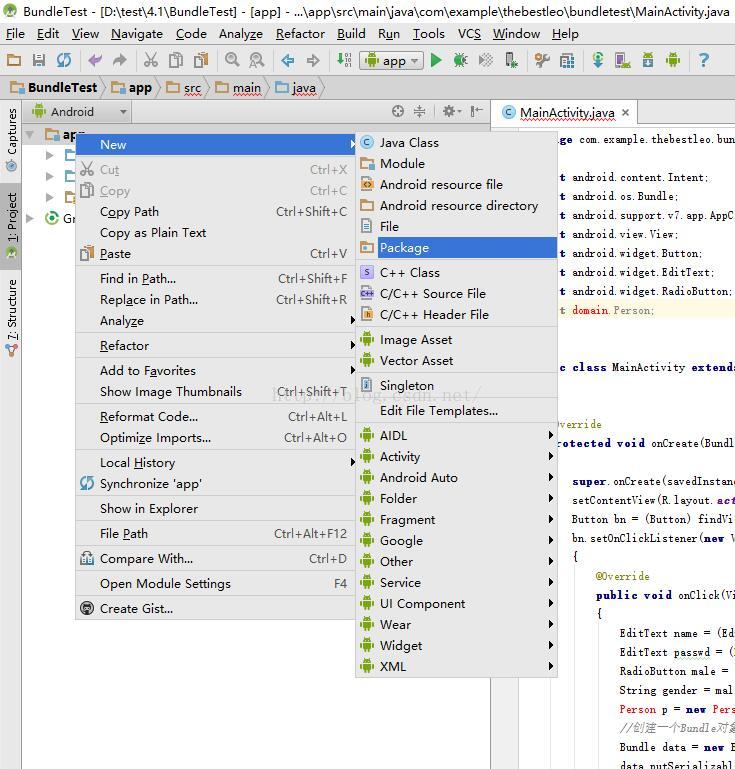
Task: Expand the Activity submenu
Action: click(x=457, y=457)
